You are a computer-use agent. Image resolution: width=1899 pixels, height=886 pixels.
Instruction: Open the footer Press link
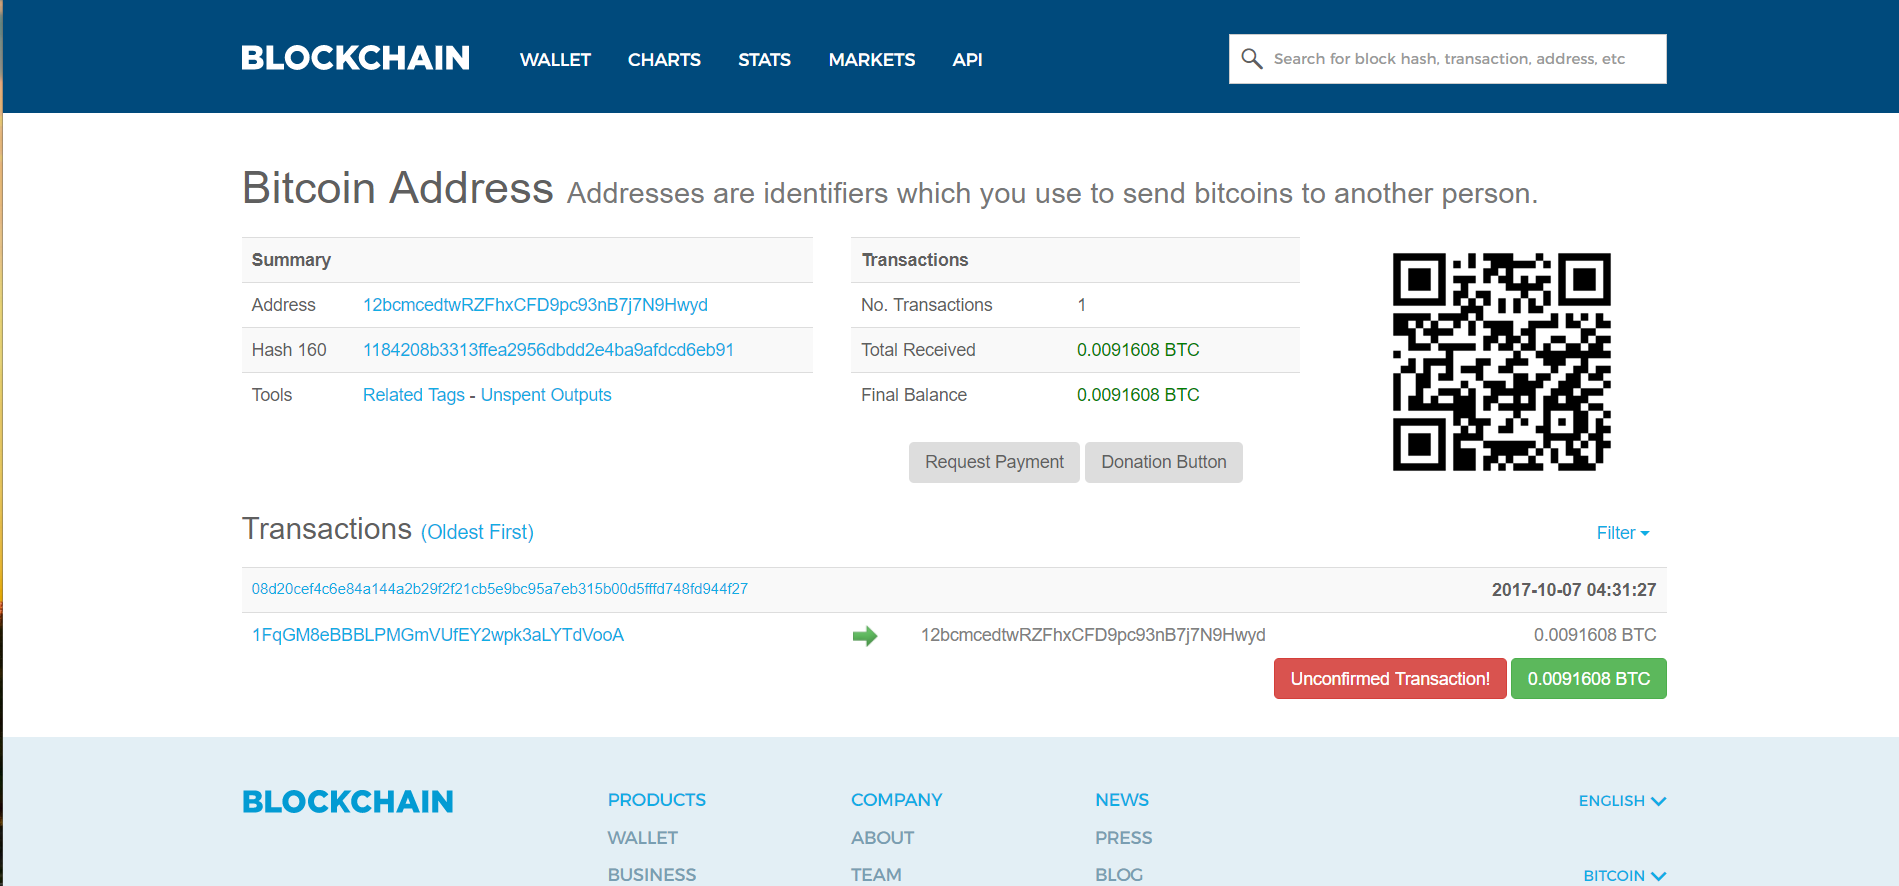click(1124, 838)
